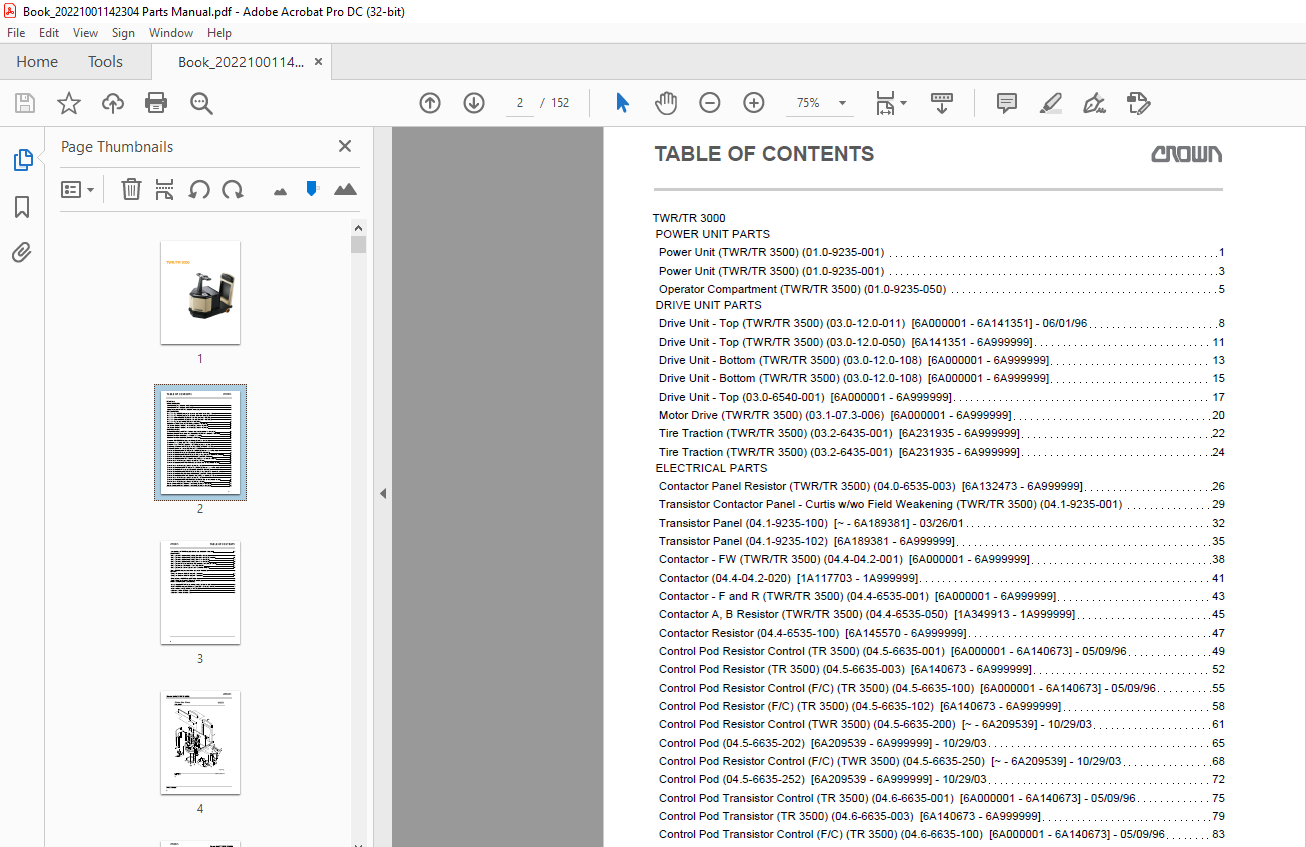This screenshot has width=1306, height=847.
Task: Print the document
Action: coord(156,103)
